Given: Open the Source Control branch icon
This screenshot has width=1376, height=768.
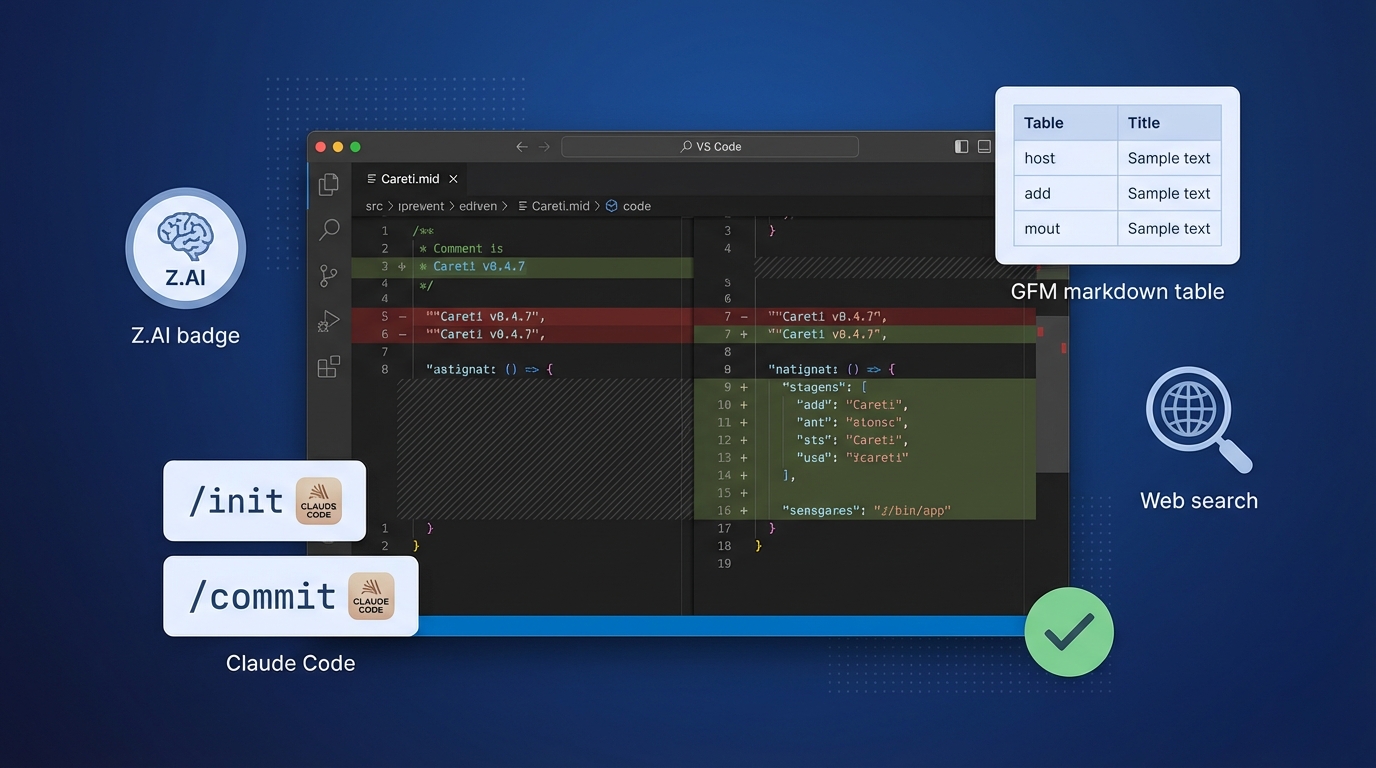Looking at the screenshot, I should pyautogui.click(x=328, y=276).
